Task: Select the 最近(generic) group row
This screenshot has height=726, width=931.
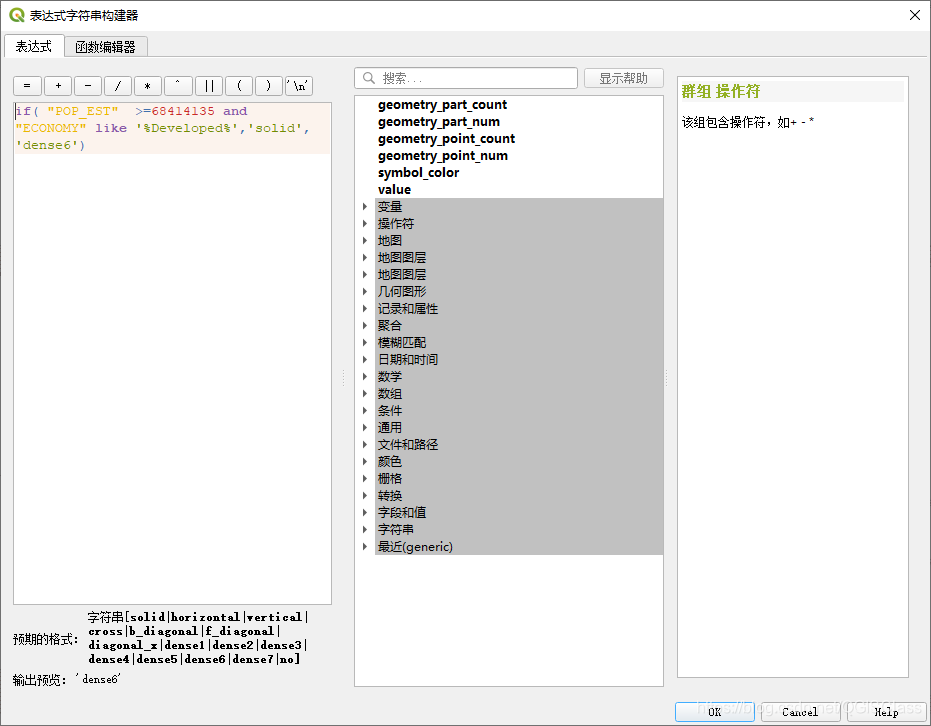Action: [519, 547]
